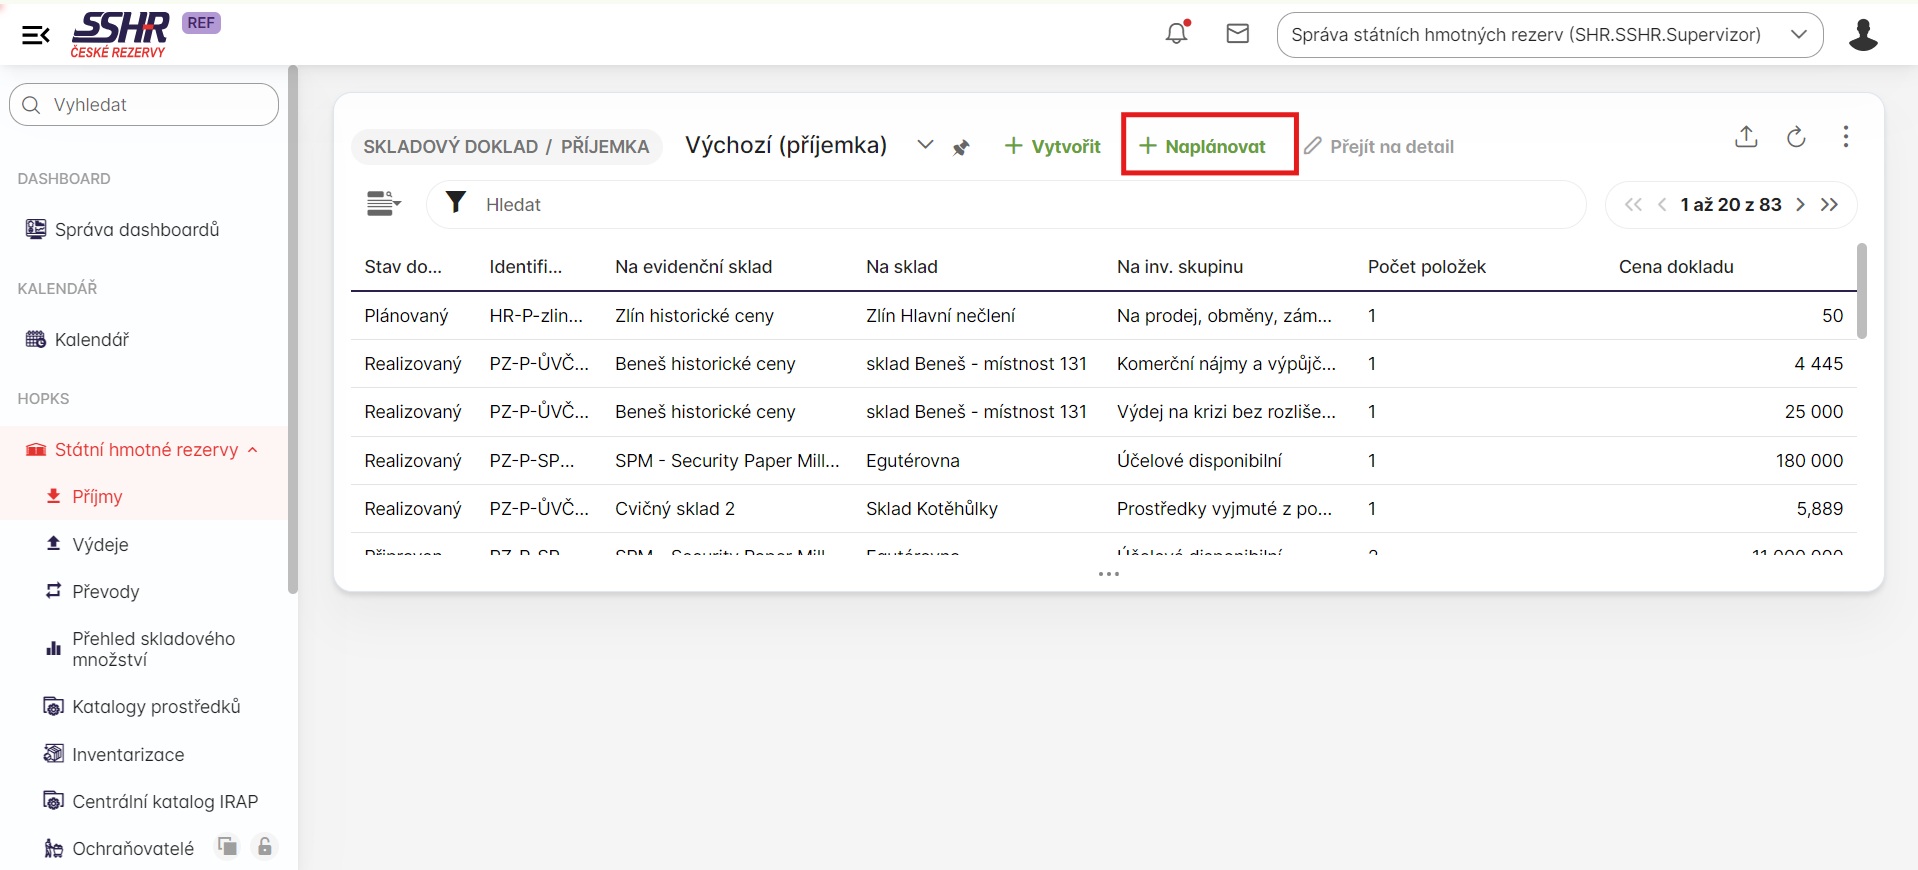Open the notifications bell
The height and width of the screenshot is (870, 1918).
click(1176, 34)
